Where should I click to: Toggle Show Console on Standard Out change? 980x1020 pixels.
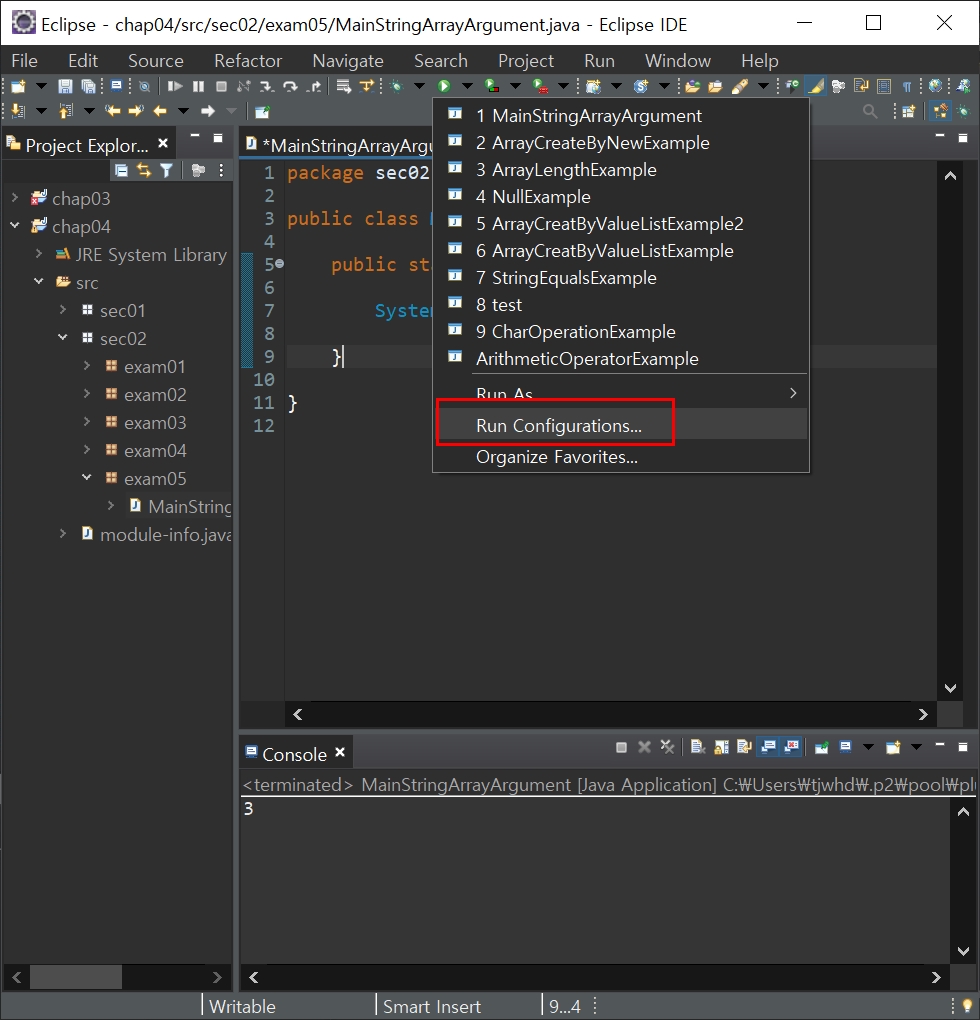pos(768,747)
